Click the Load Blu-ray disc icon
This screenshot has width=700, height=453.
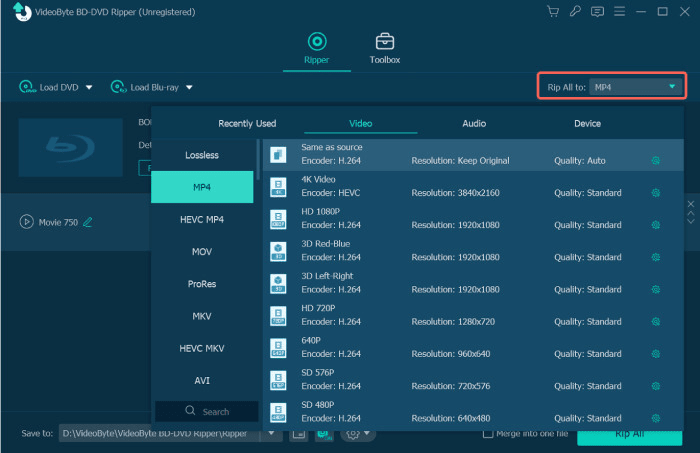point(119,87)
